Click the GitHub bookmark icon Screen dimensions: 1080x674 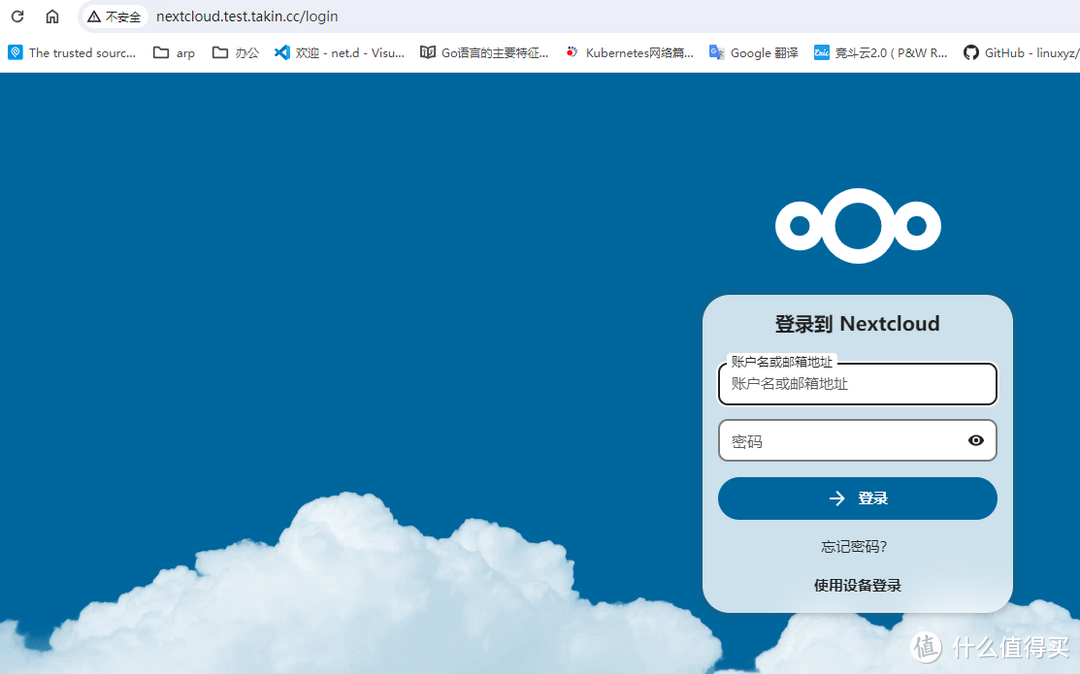pyautogui.click(x=971, y=52)
